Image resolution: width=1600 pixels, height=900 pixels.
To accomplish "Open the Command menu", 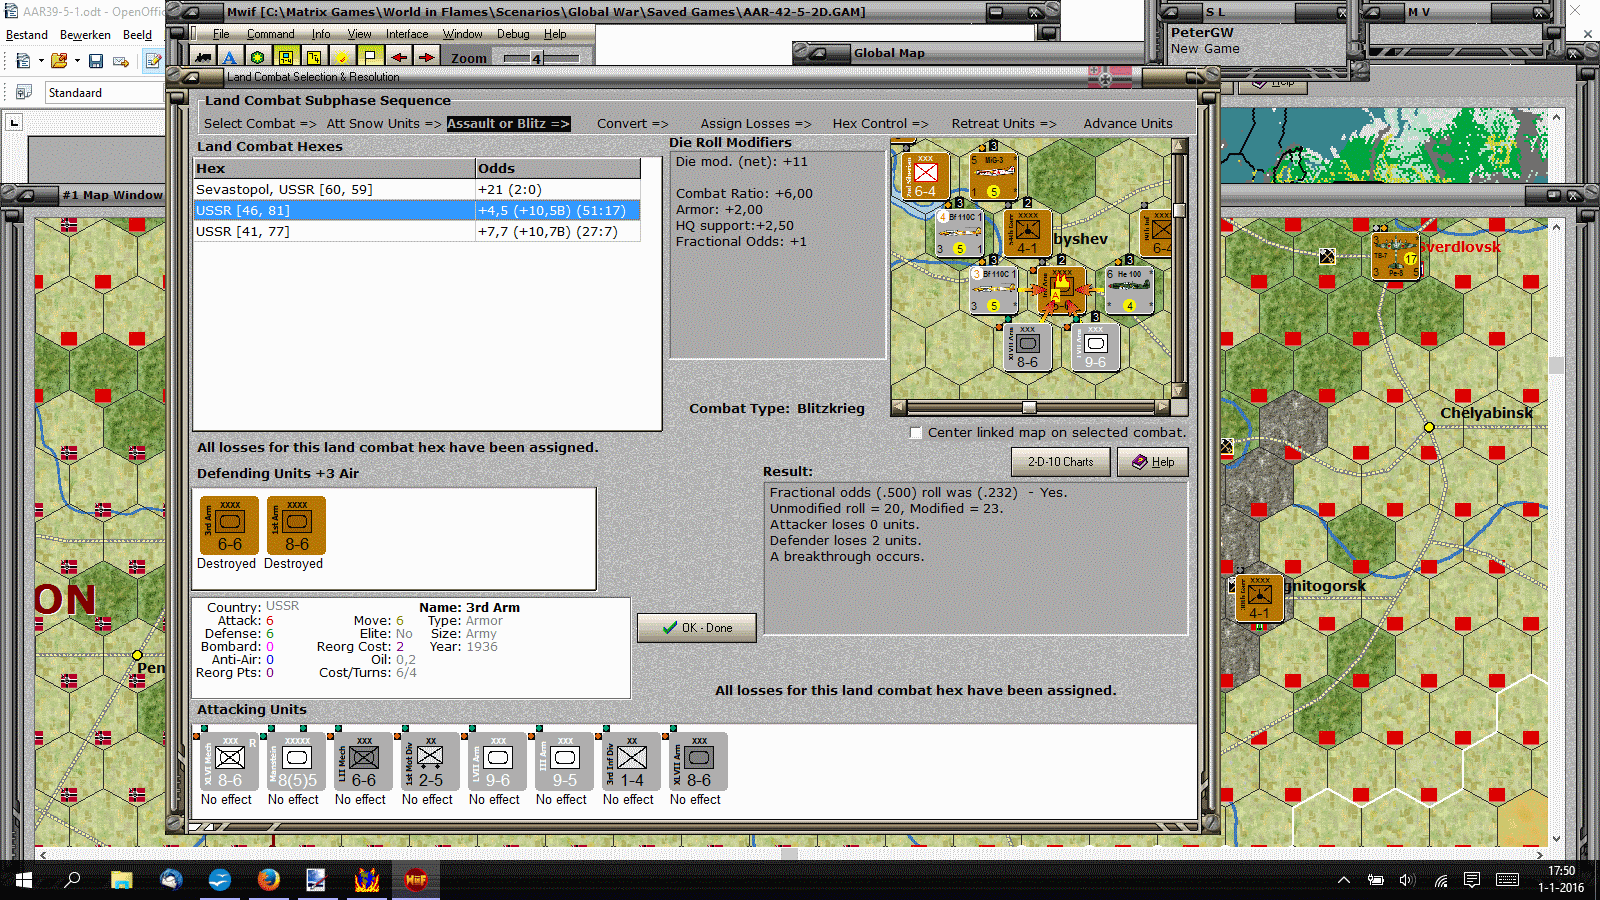I will coord(271,34).
